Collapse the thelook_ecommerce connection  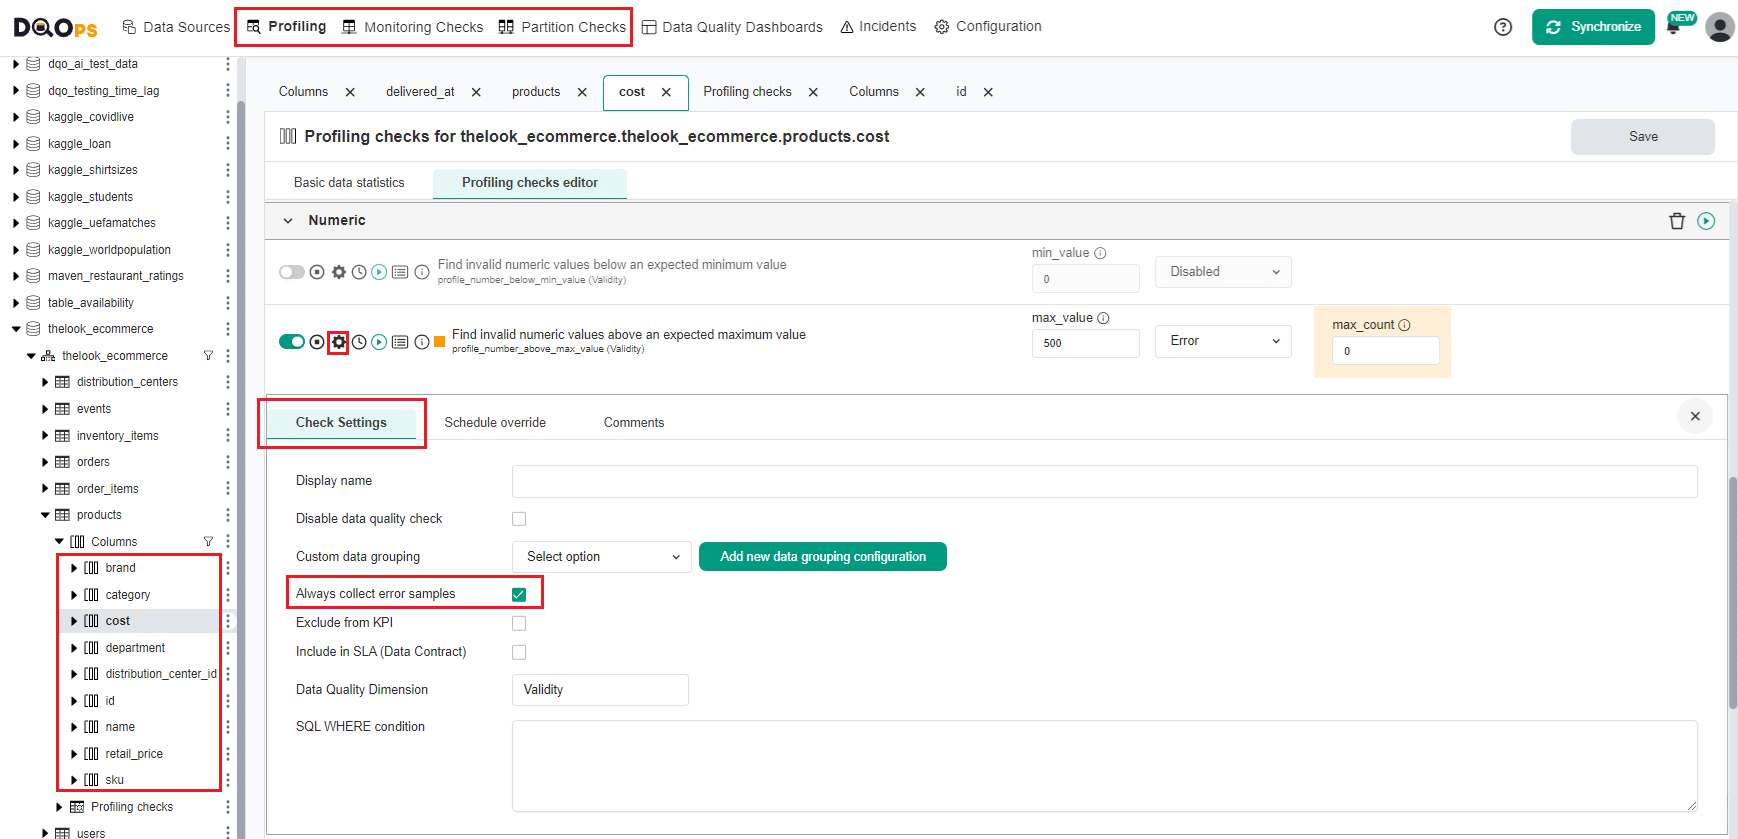point(16,329)
